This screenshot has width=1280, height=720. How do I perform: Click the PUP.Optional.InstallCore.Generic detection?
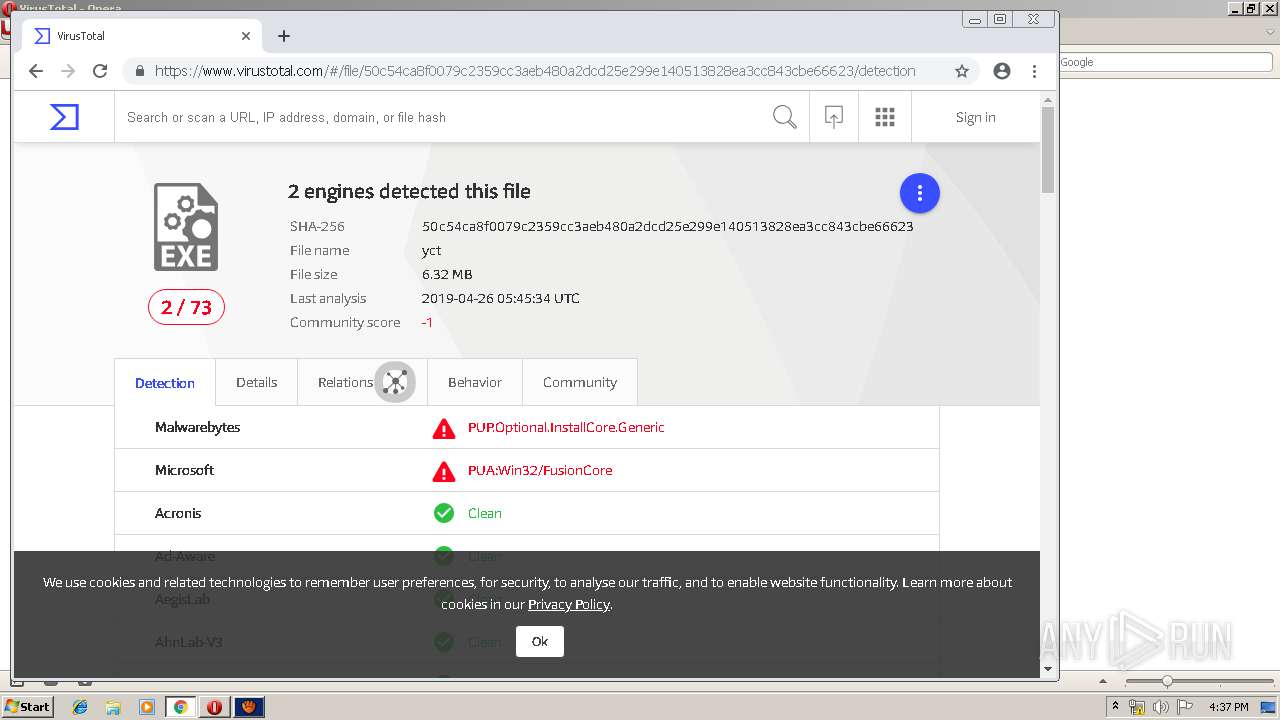(566, 427)
